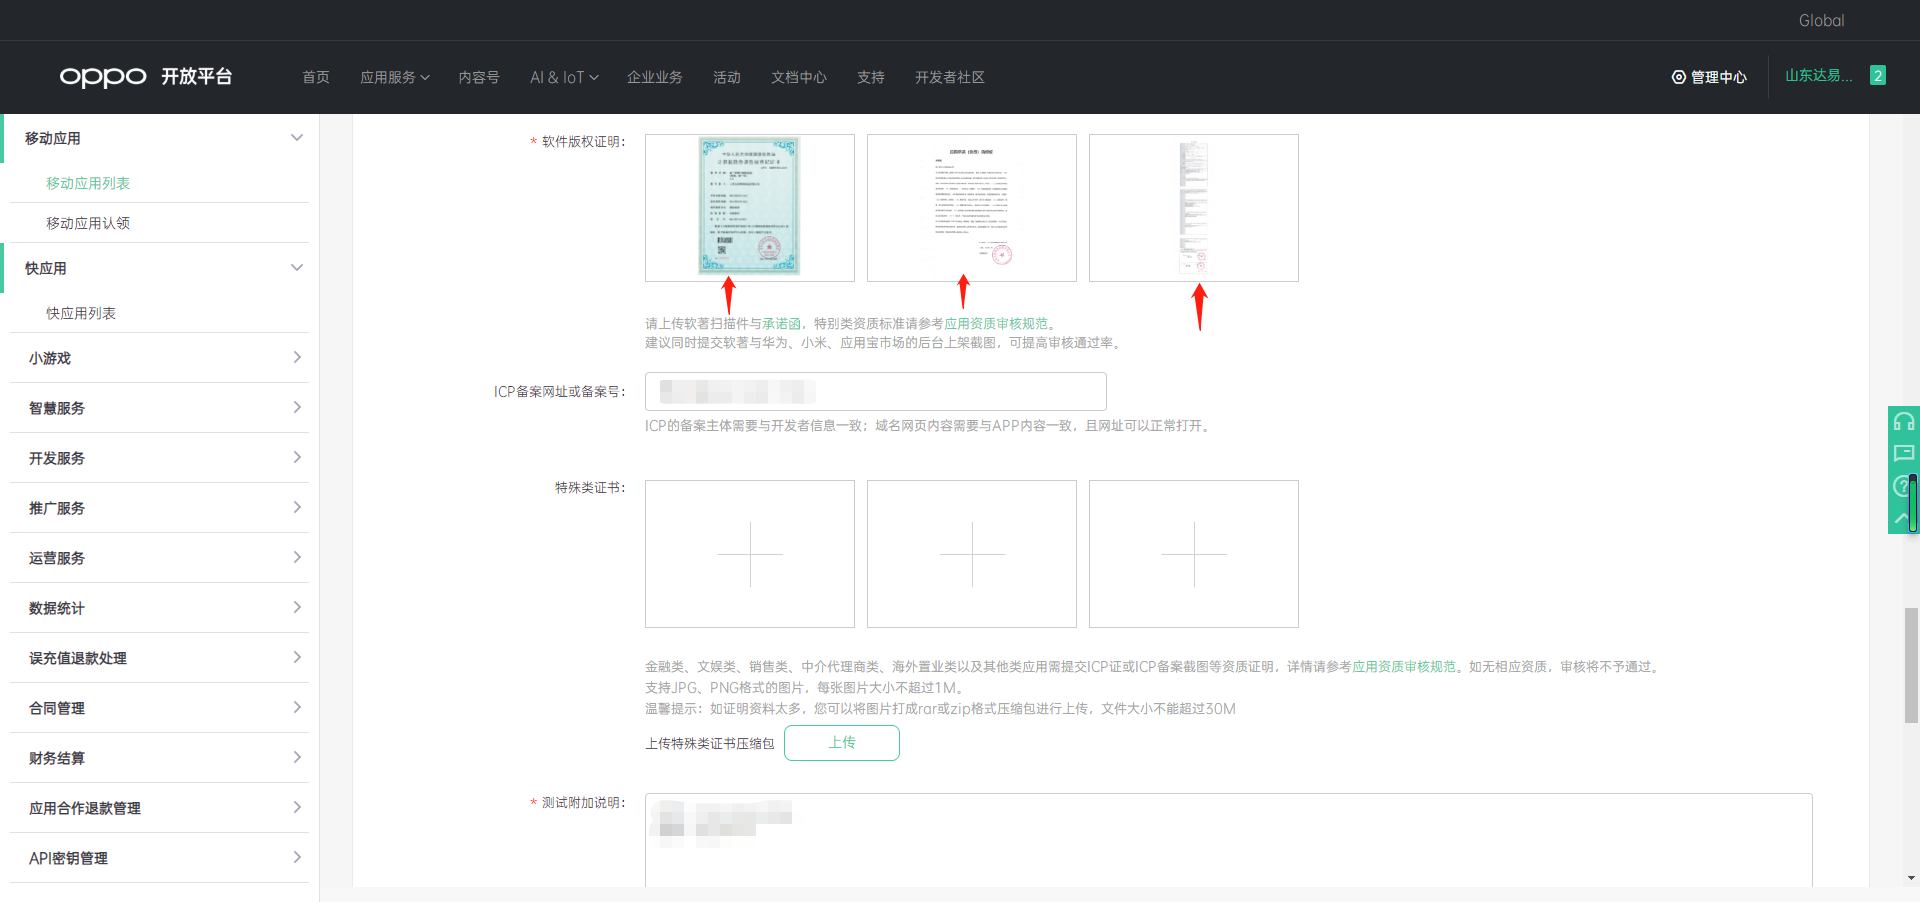The height and width of the screenshot is (902, 1920).
Task: Expand the 开发服务 sidebar menu
Action: pyautogui.click(x=160, y=458)
